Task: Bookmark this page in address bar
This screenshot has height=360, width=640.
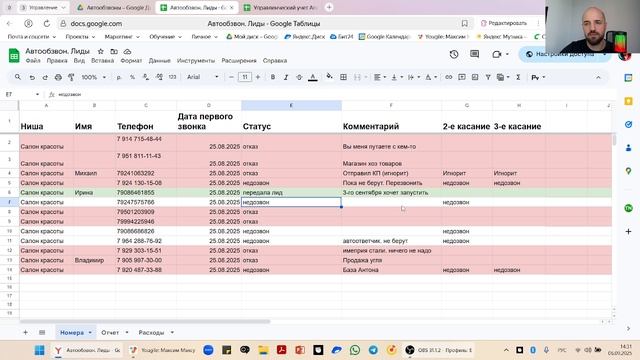Action: click(464, 24)
